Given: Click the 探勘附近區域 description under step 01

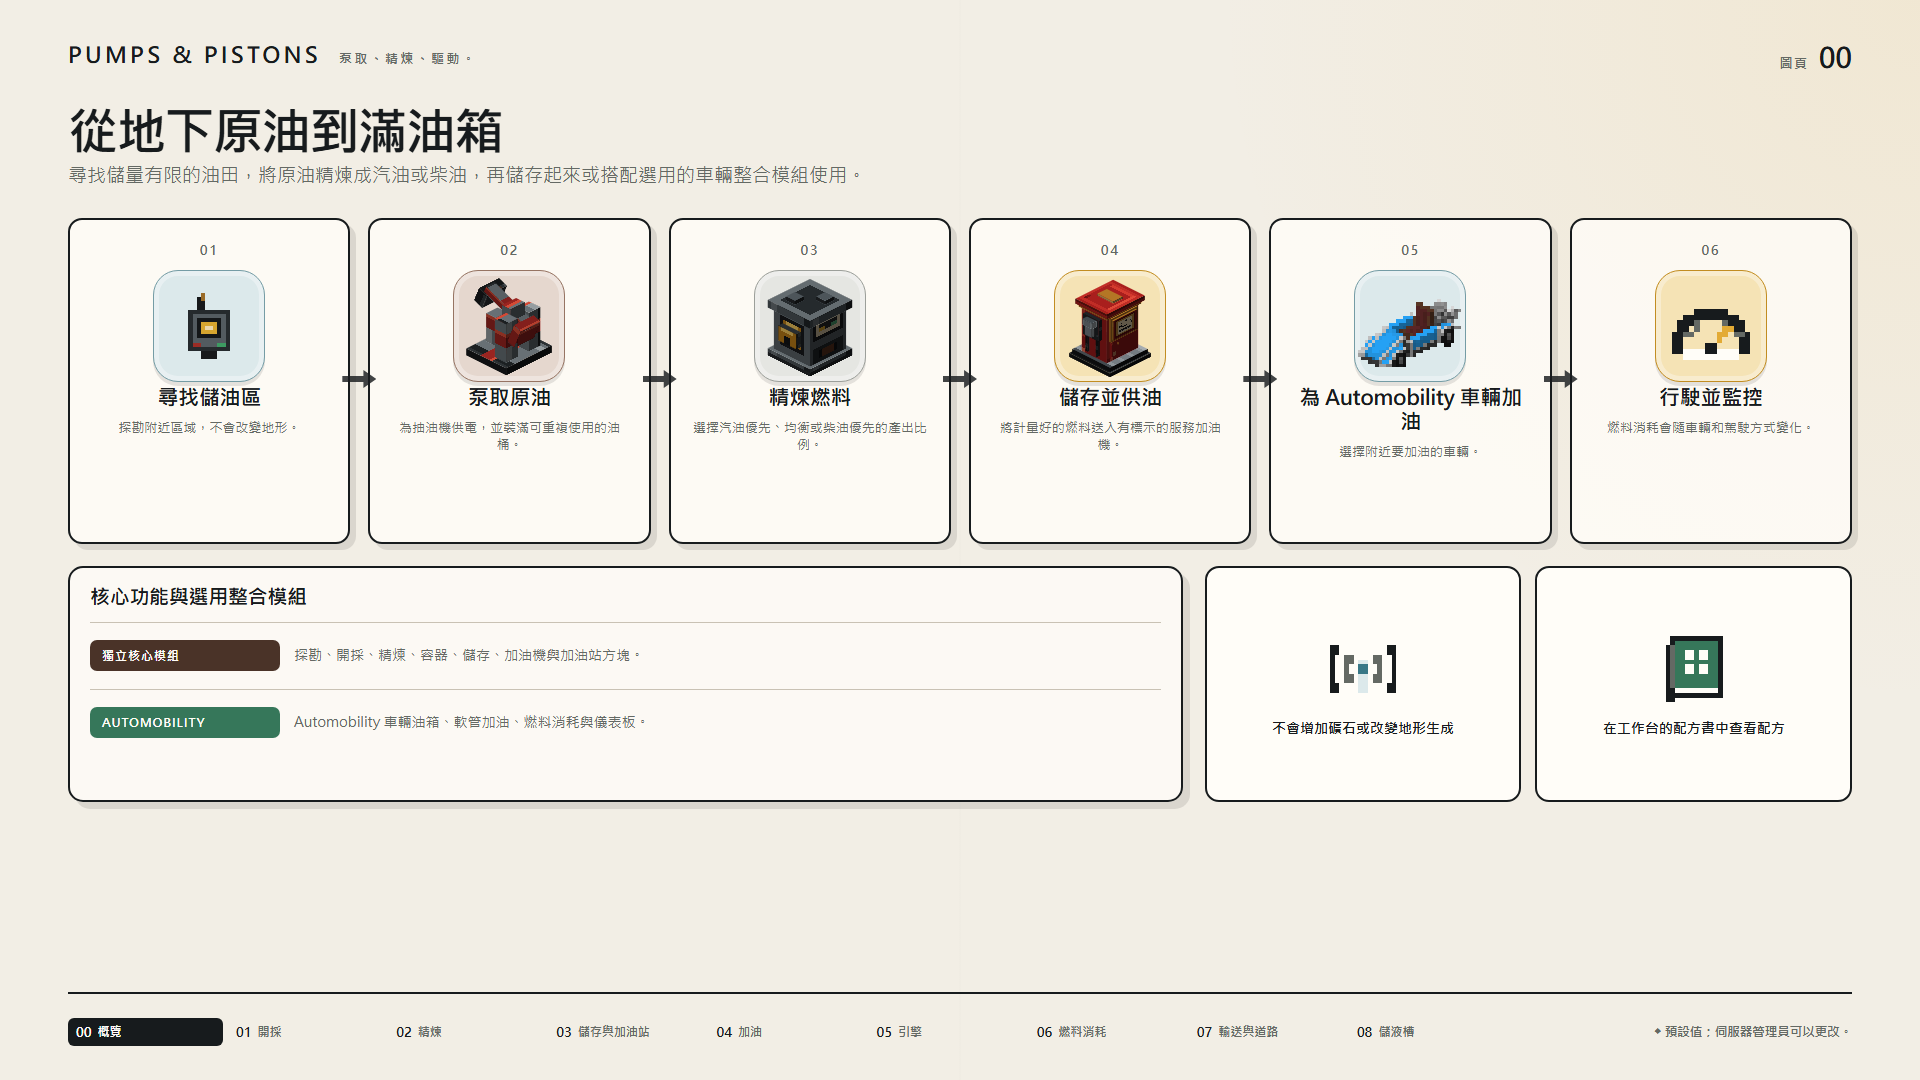Looking at the screenshot, I should pyautogui.click(x=209, y=428).
